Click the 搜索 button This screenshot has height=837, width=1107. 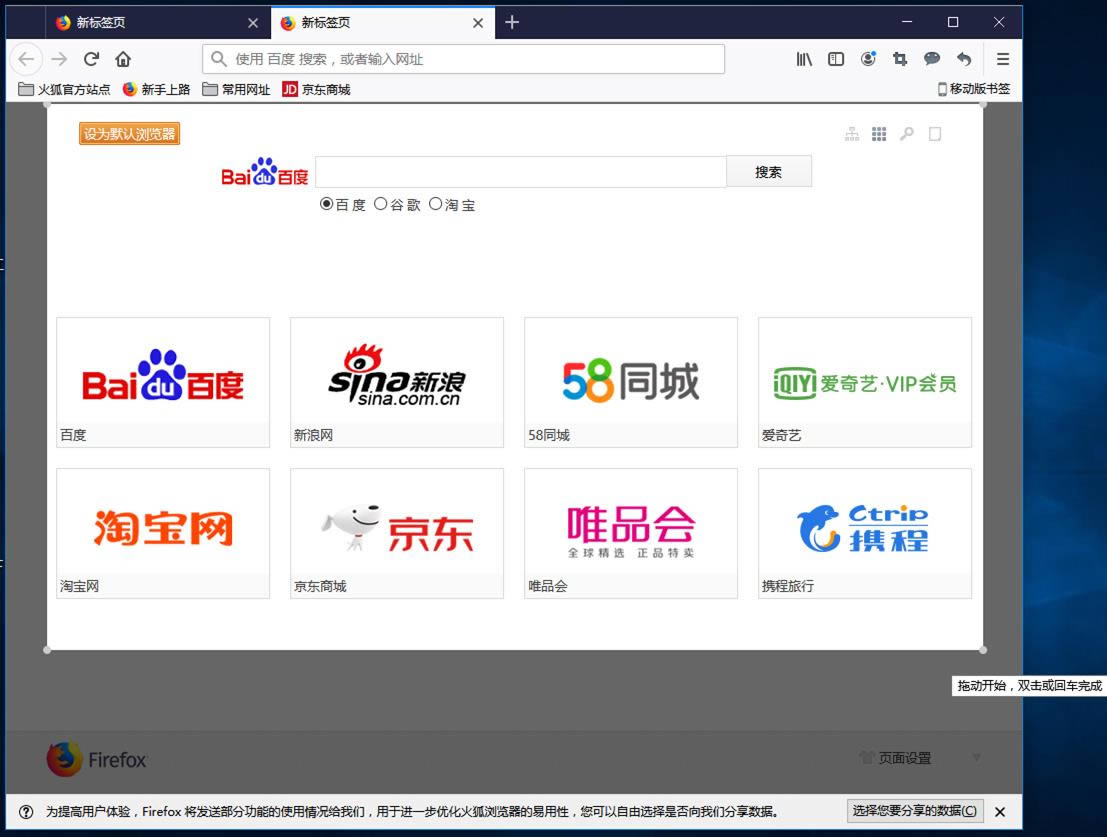coord(769,171)
